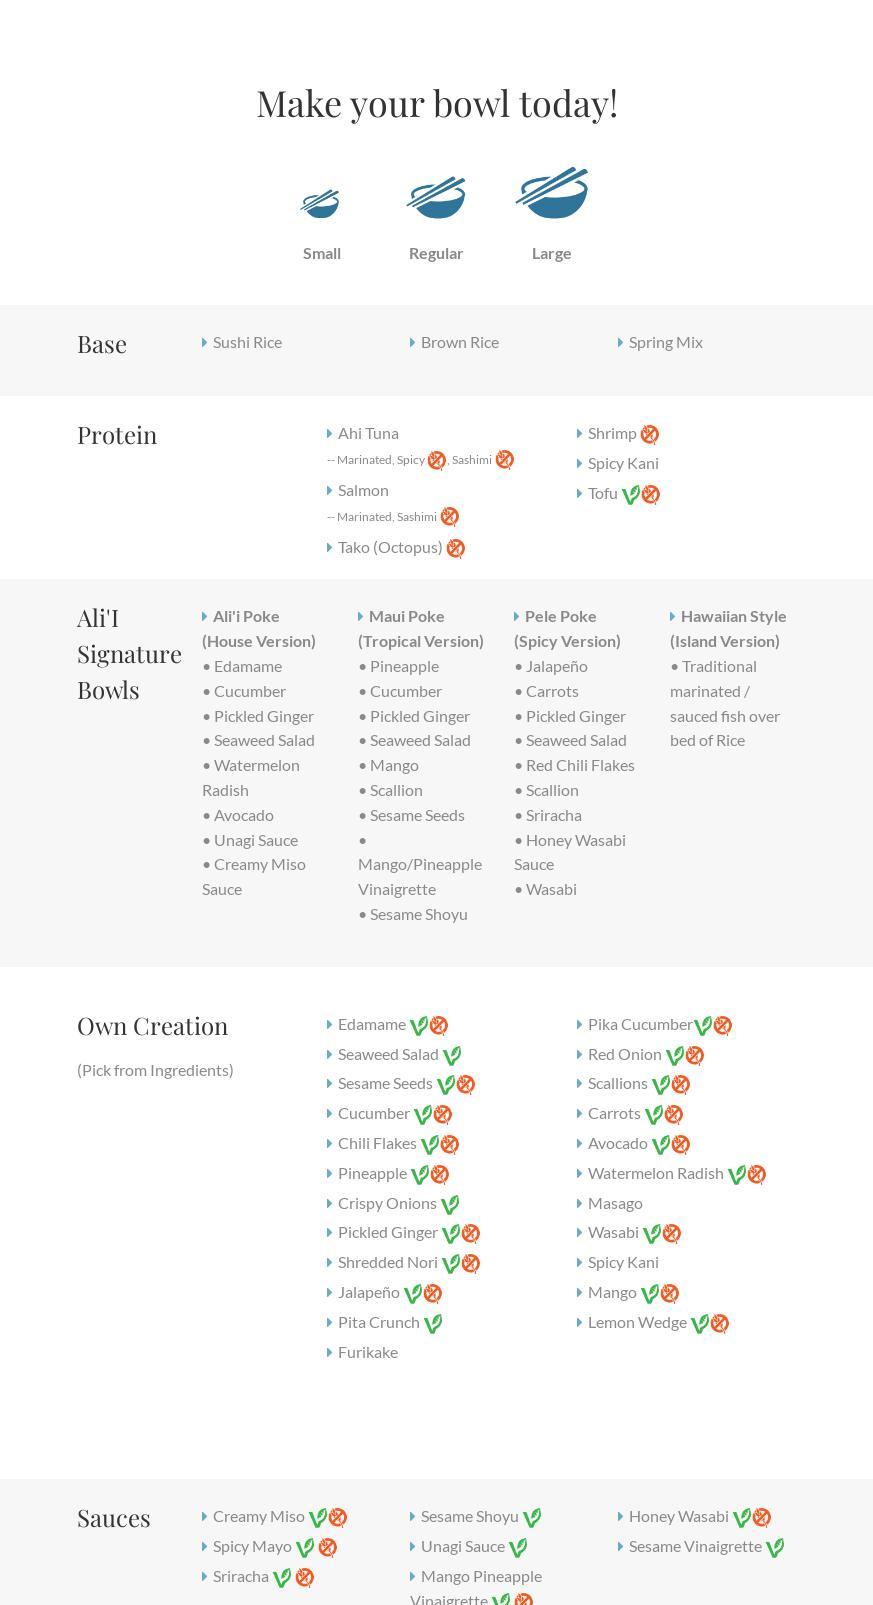The width and height of the screenshot is (873, 1605).
Task: Select the Brown Rice base option
Action: click(459, 343)
